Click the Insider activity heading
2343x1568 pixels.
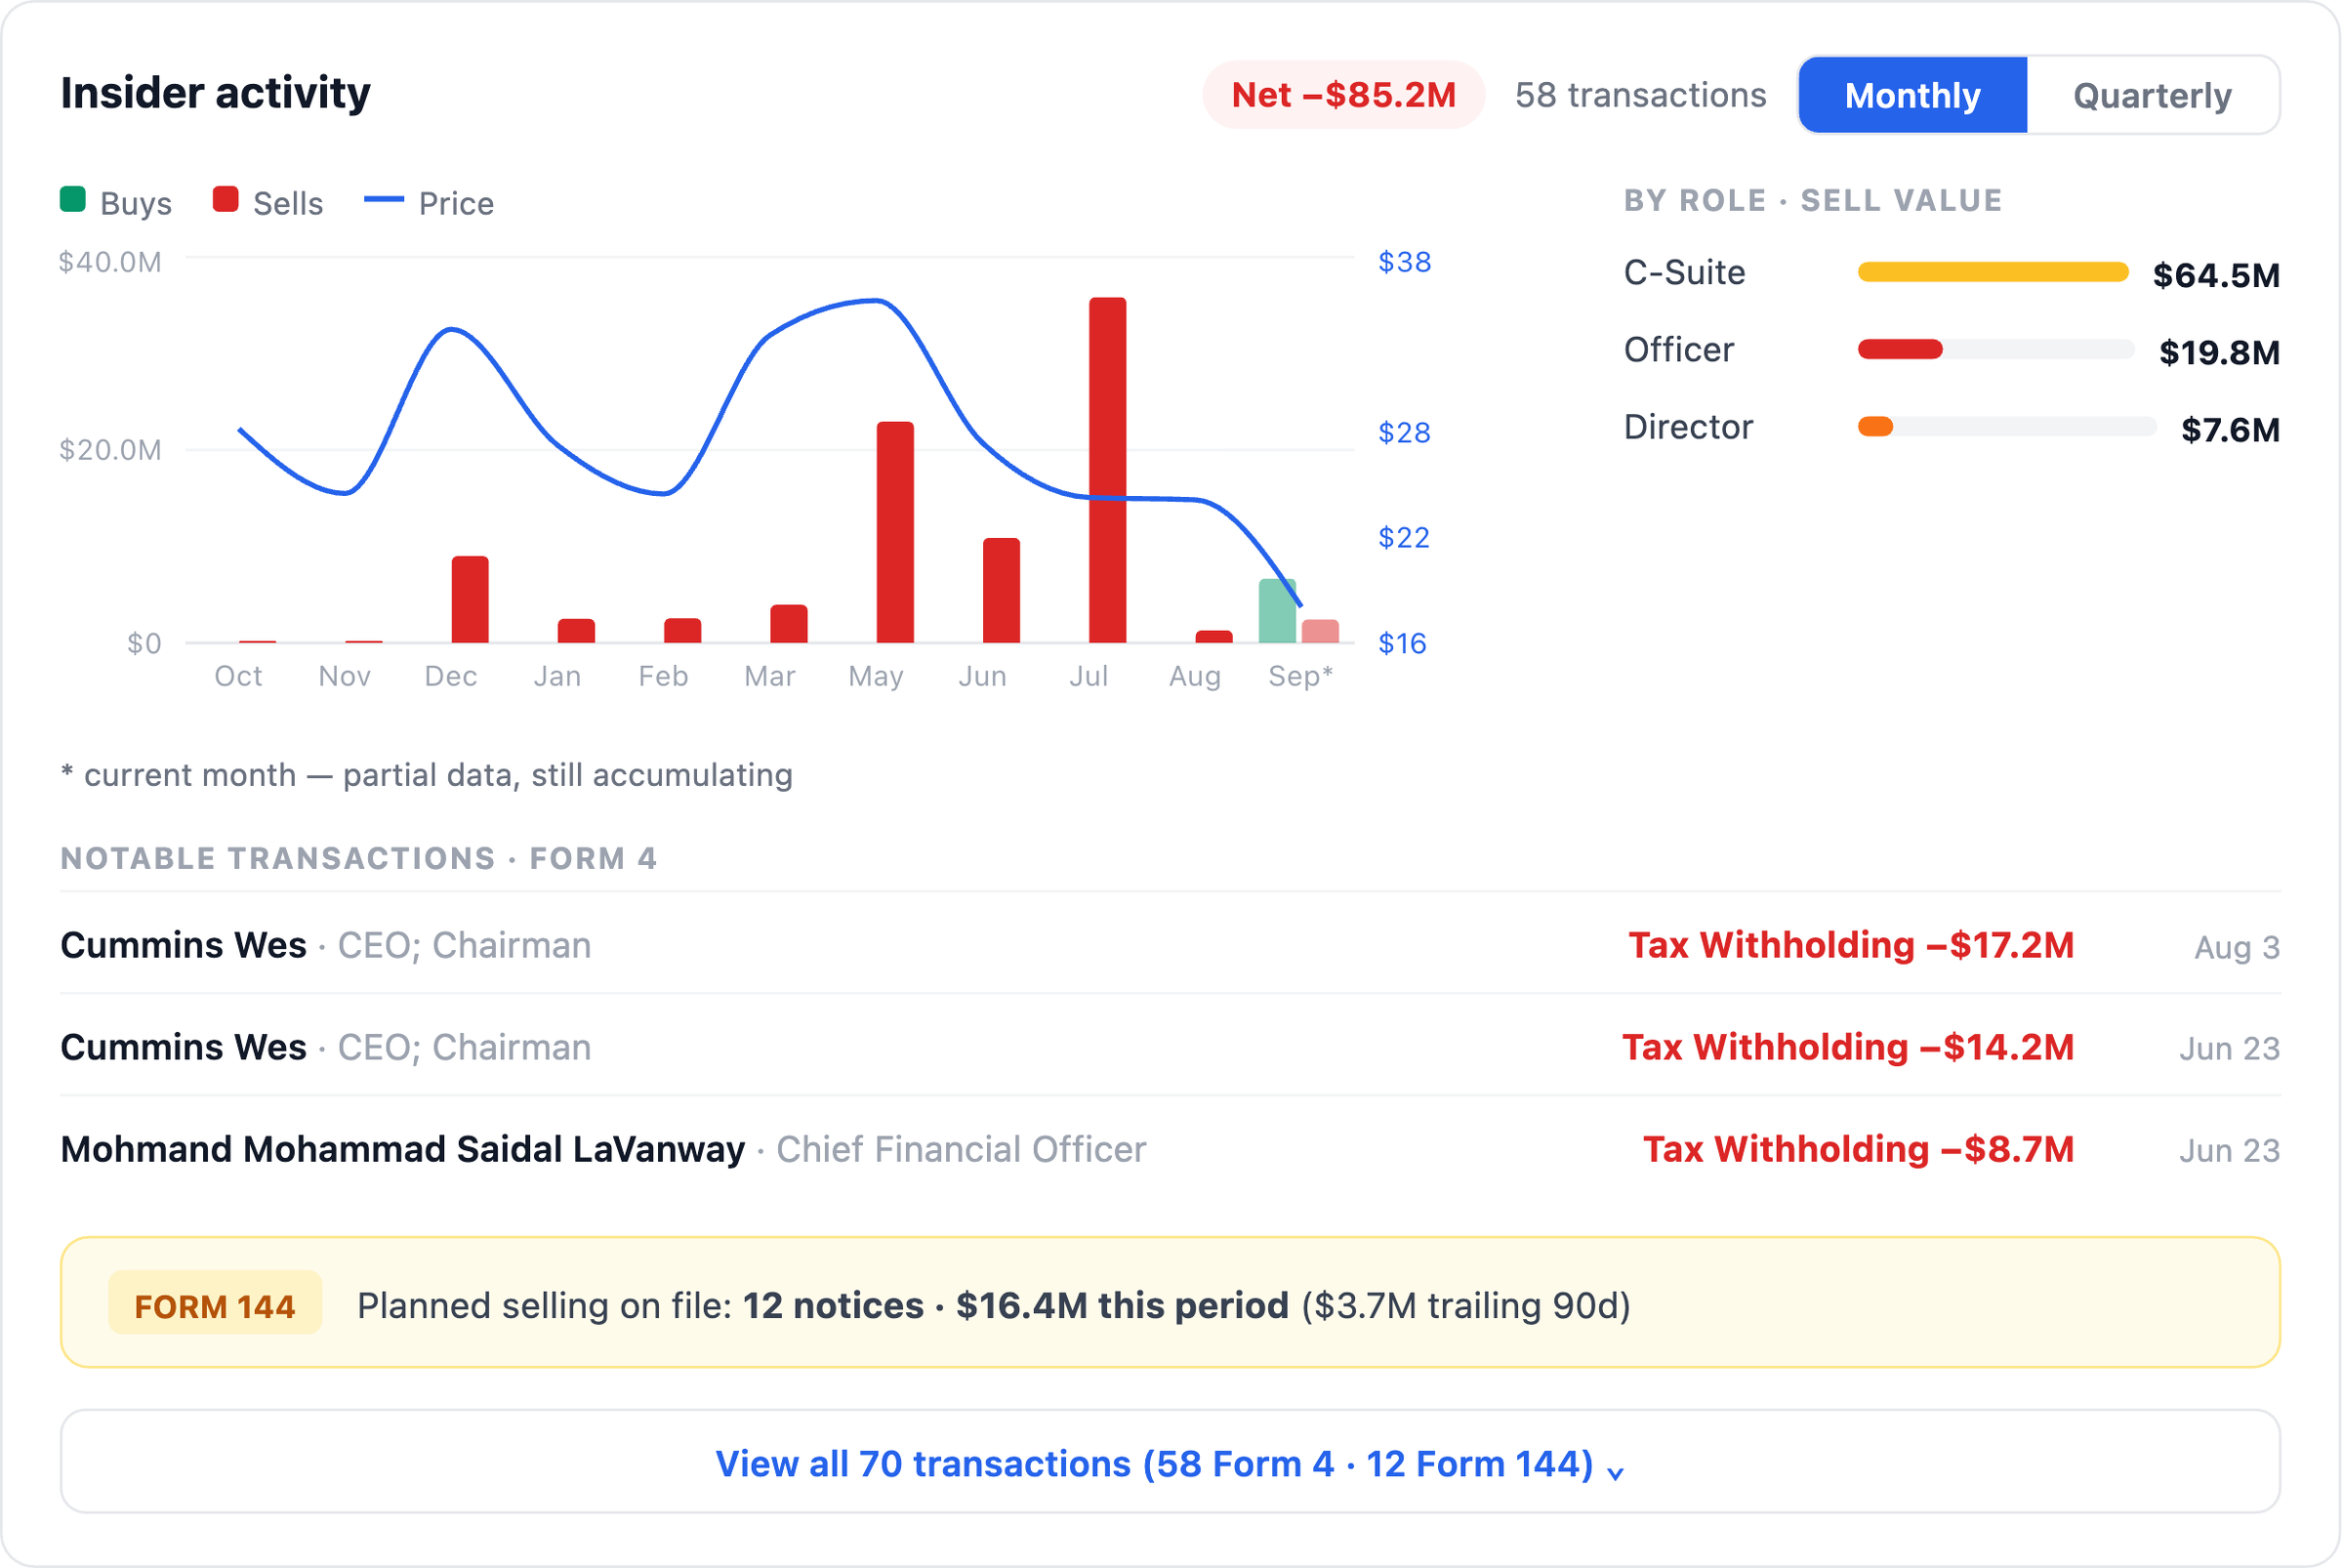(215, 93)
